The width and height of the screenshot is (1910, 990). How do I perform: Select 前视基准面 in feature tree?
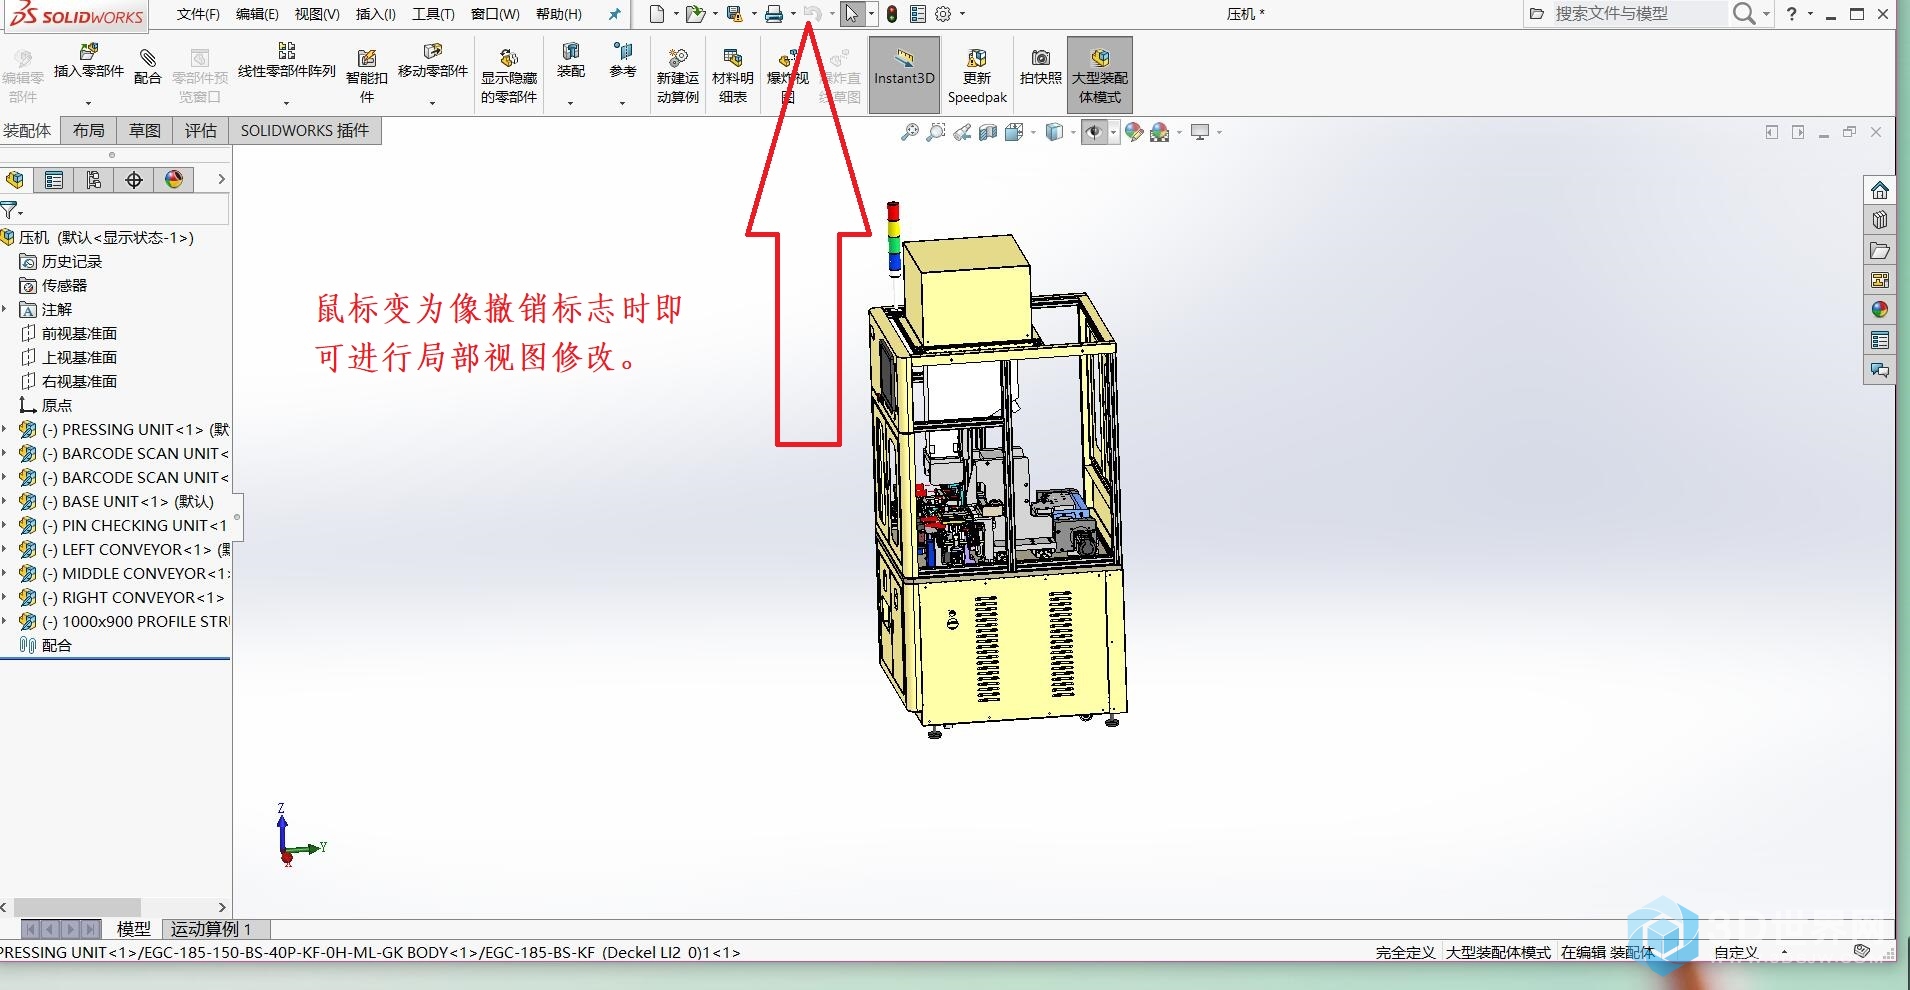[79, 334]
